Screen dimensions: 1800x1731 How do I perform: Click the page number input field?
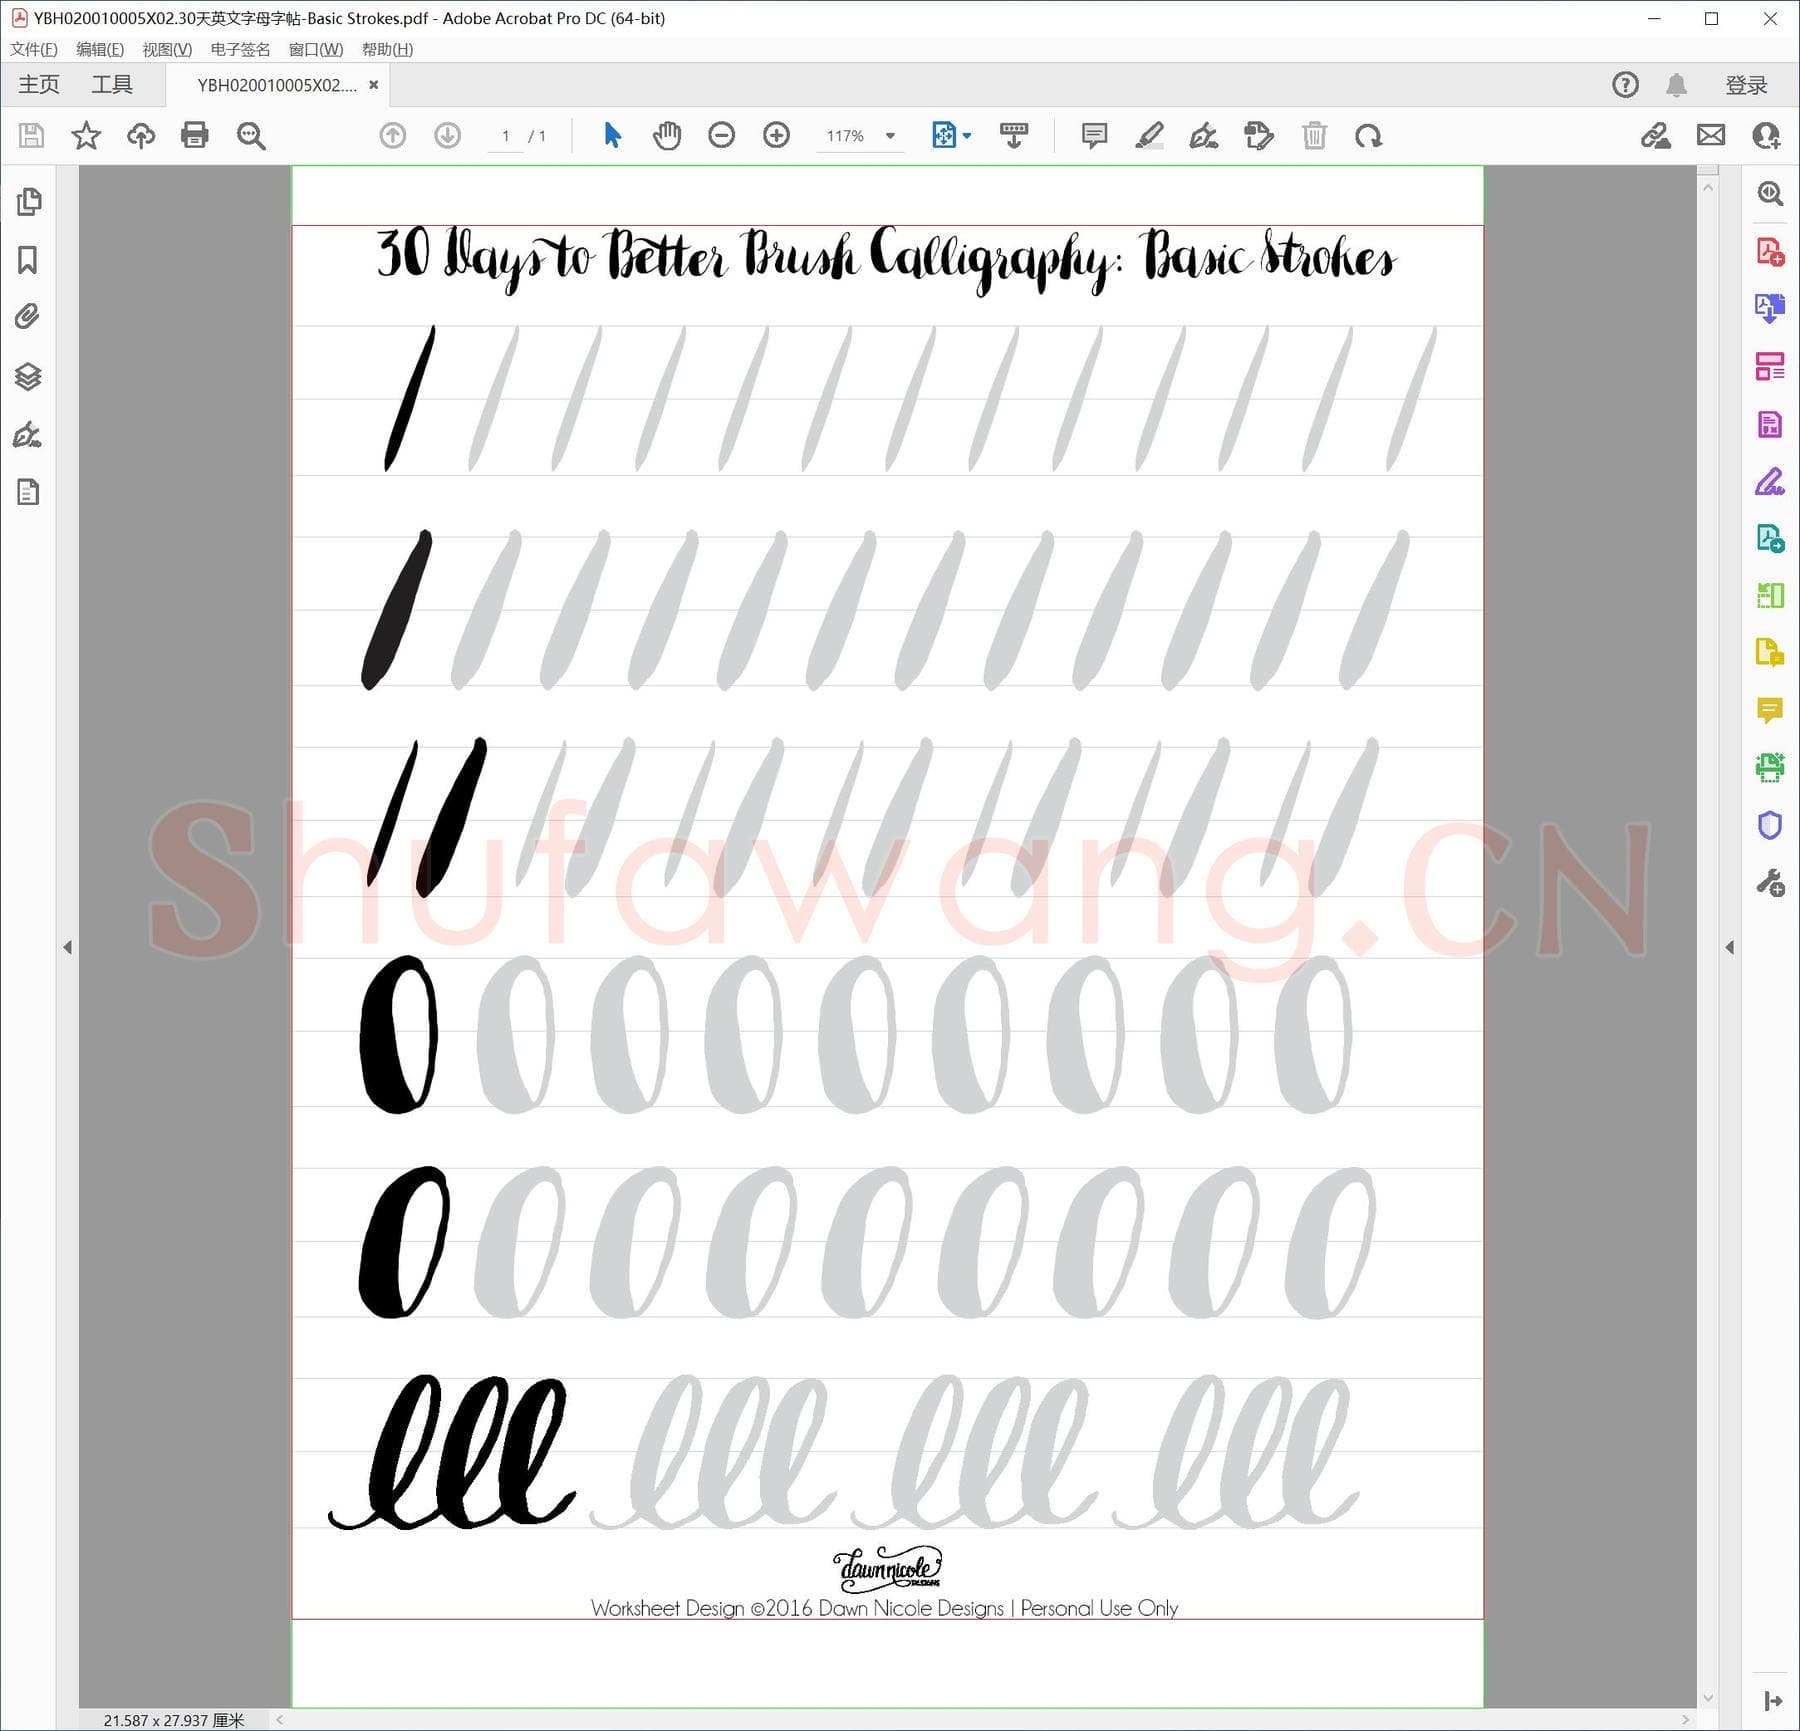click(506, 136)
